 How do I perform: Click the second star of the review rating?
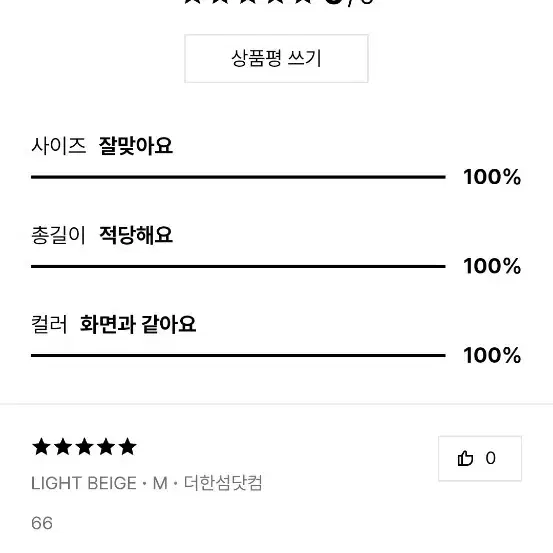click(x=63, y=447)
